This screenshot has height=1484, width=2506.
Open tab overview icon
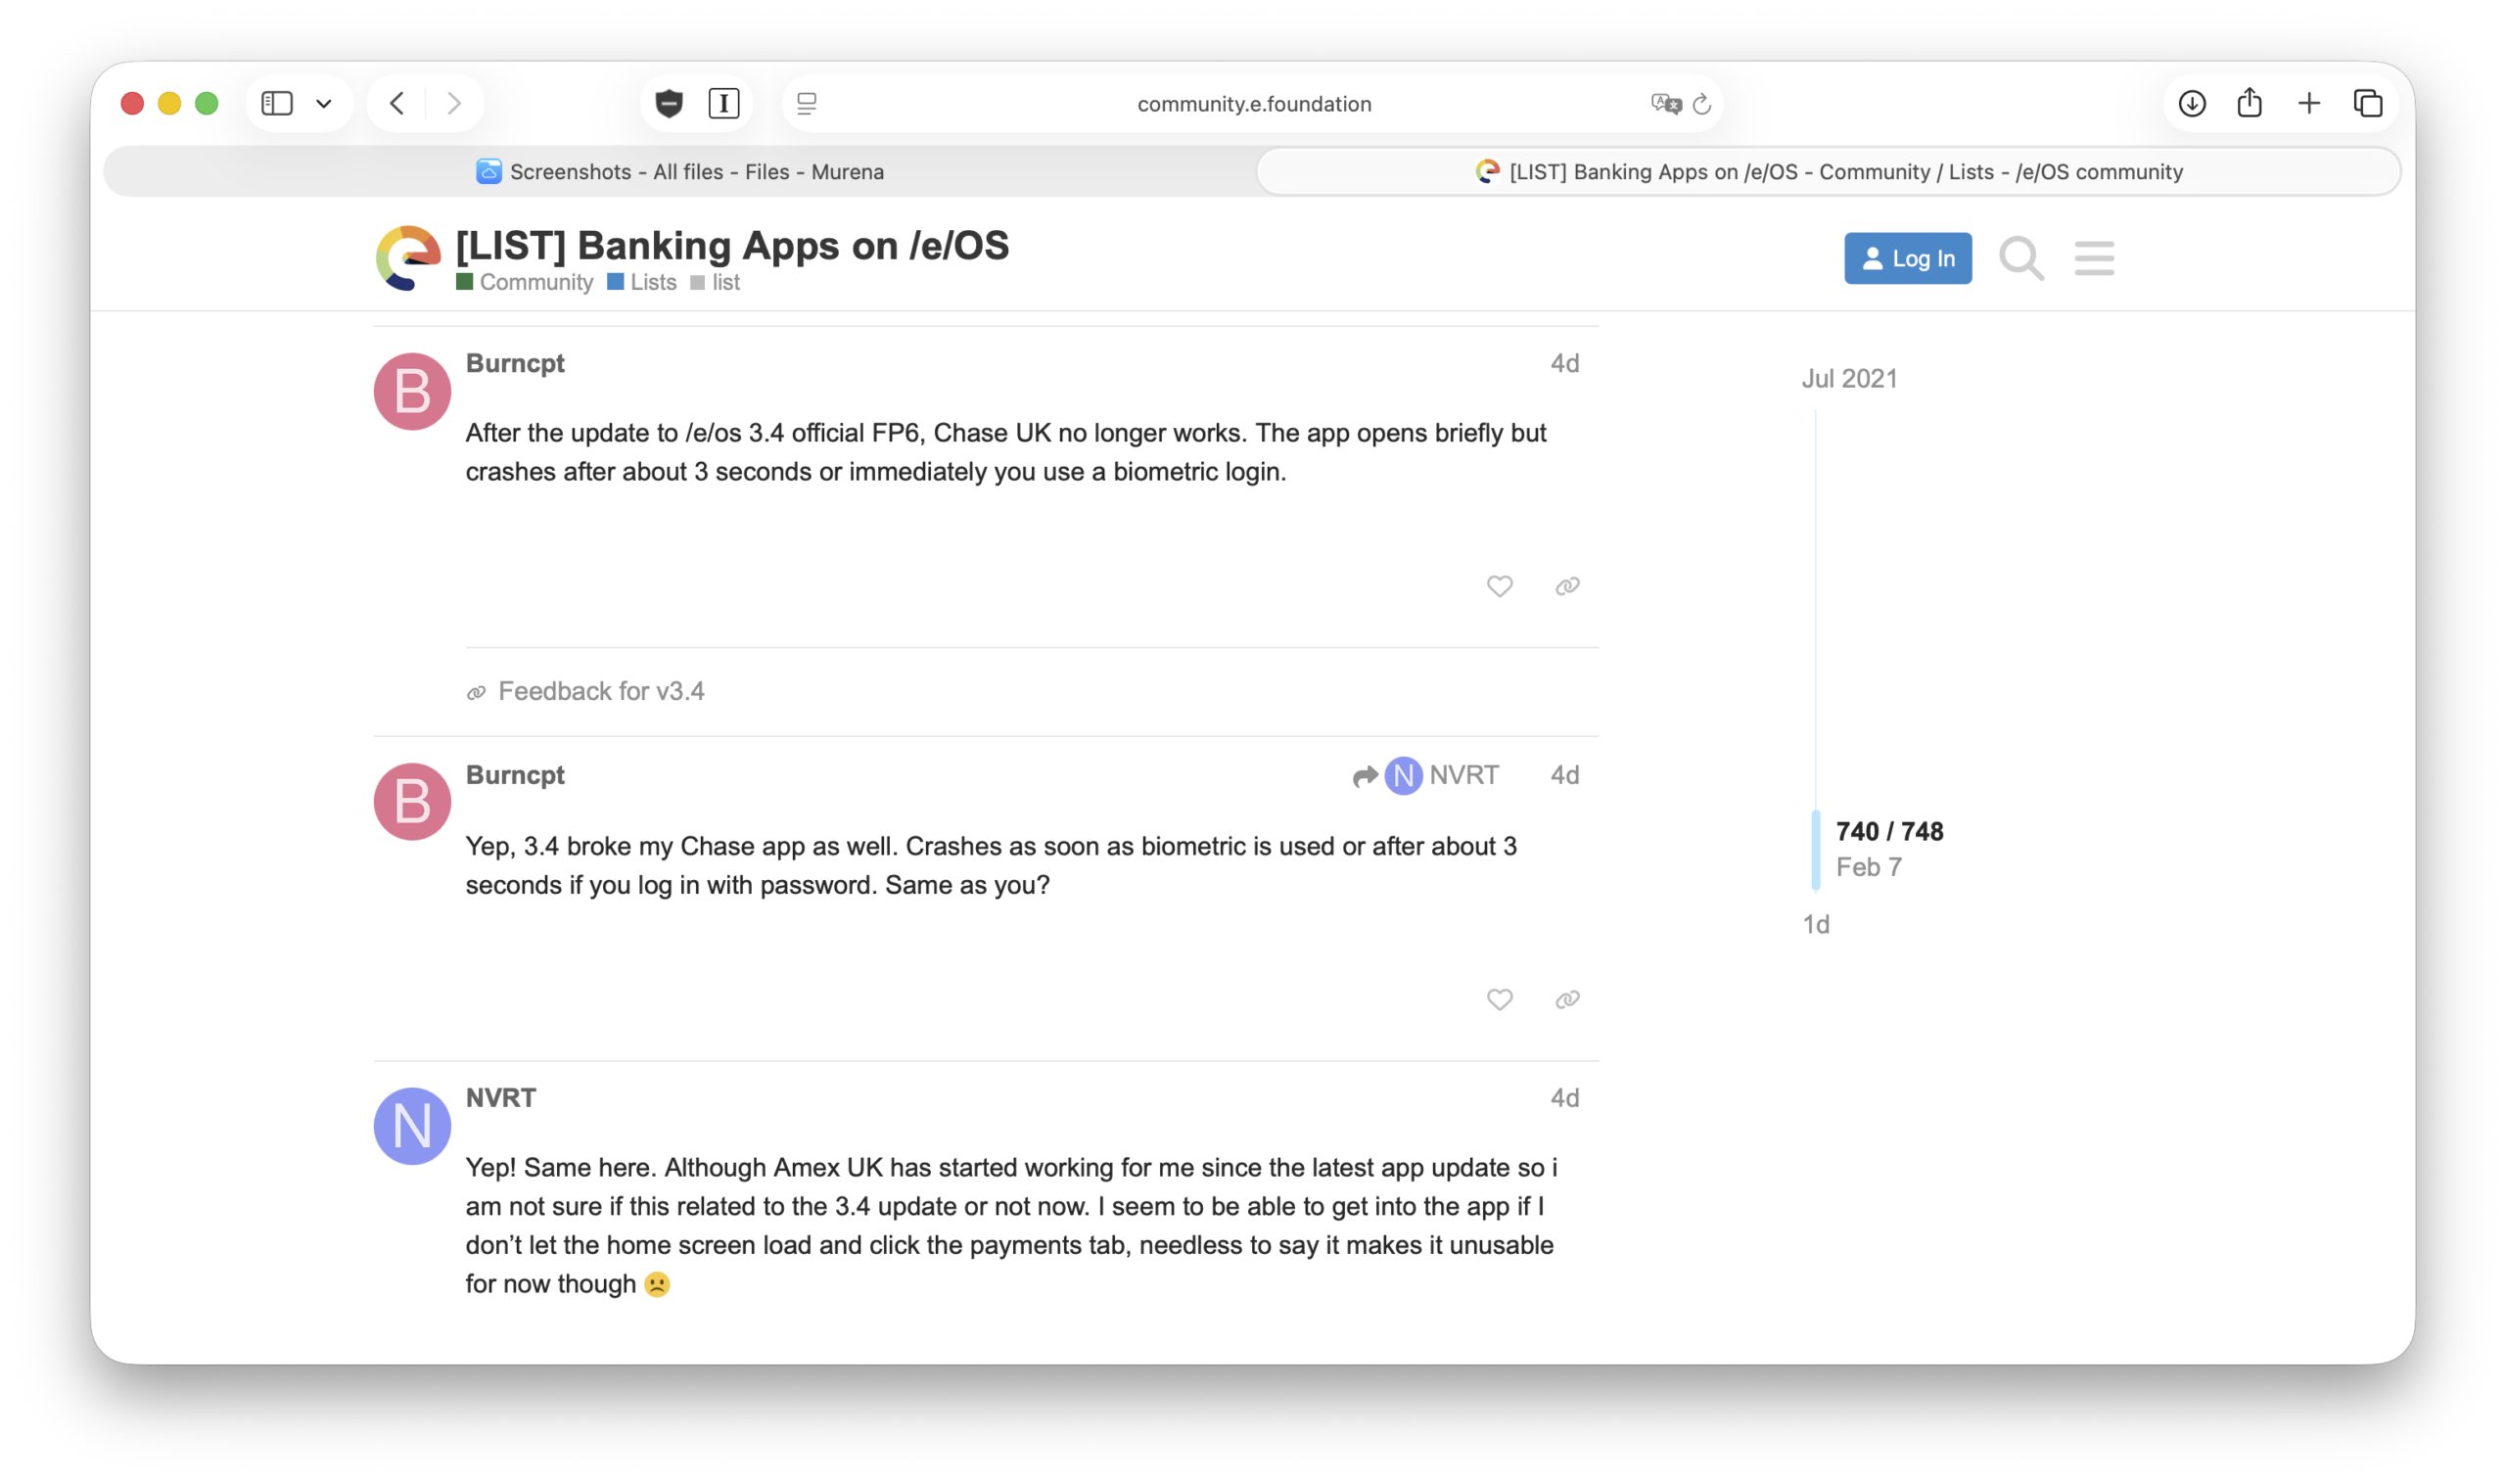(x=2367, y=103)
